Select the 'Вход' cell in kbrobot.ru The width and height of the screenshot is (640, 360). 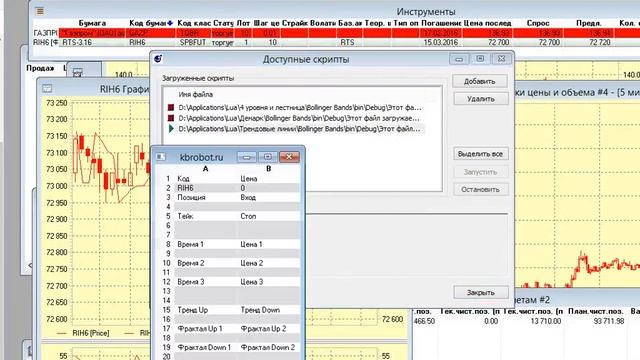pos(269,197)
